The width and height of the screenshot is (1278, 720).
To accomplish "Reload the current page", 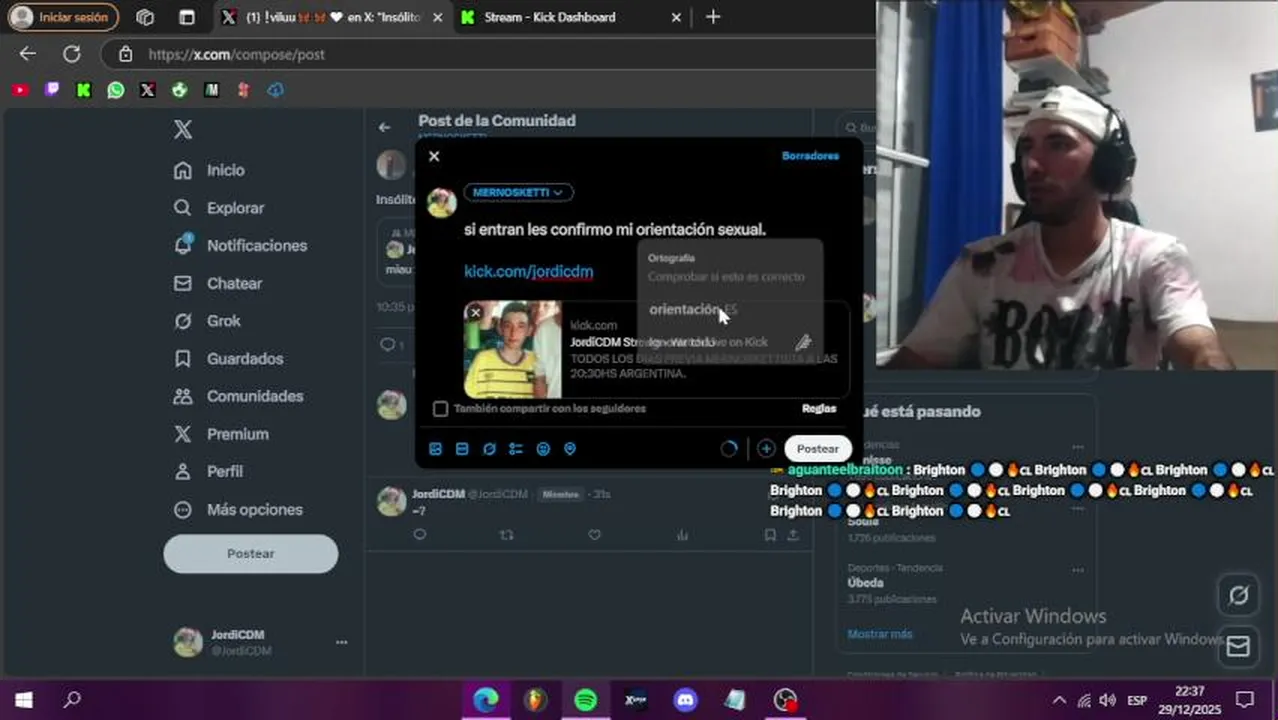I will 72,54.
